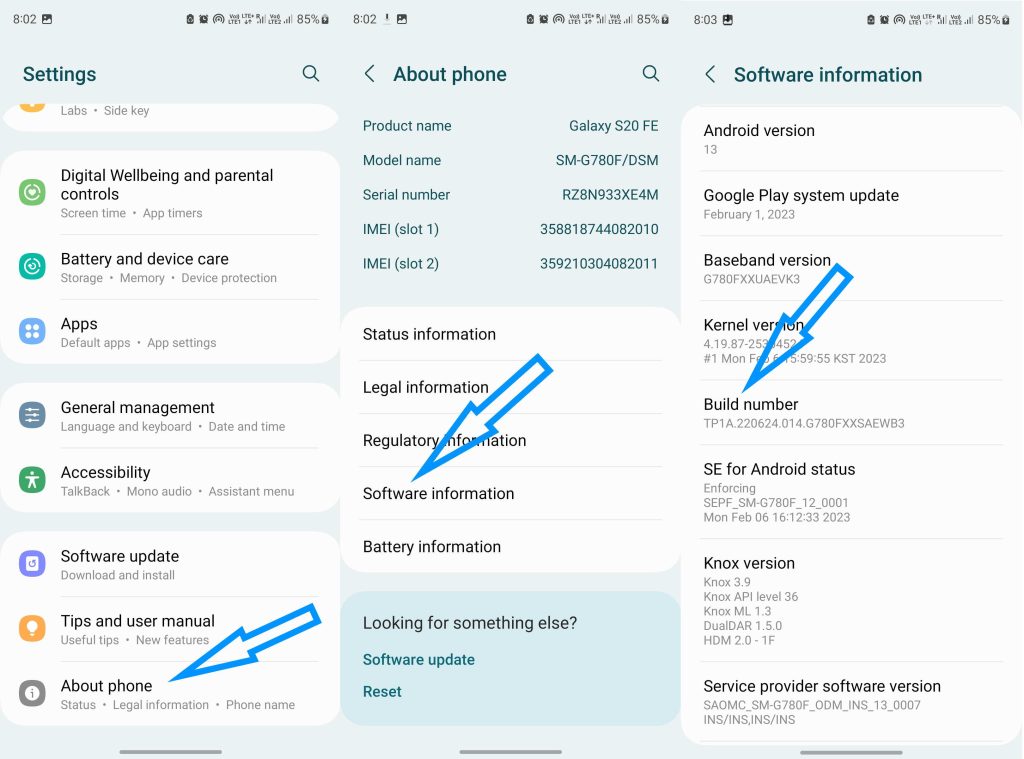Open Accessibility settings

[170, 481]
